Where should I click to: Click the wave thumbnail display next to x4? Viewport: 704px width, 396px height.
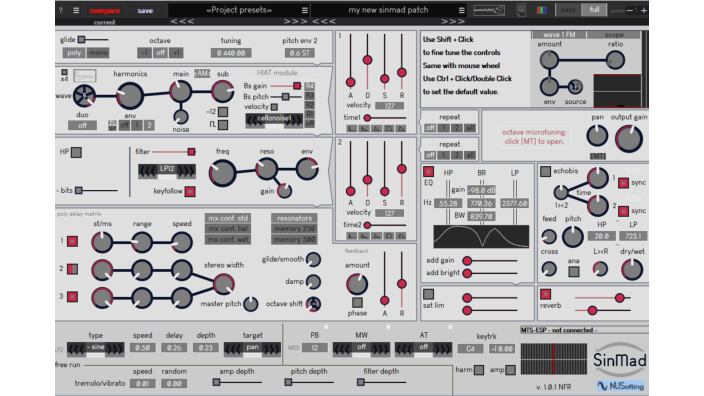click(x=85, y=75)
